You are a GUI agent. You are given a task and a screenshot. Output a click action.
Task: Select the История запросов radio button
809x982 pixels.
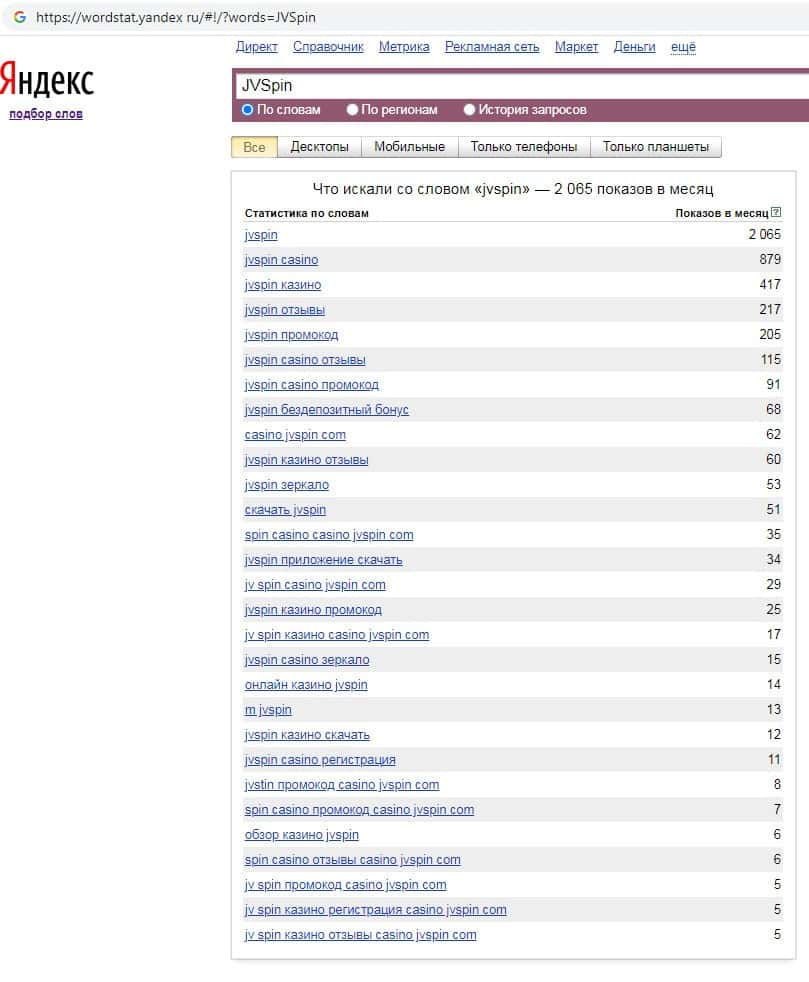point(469,110)
